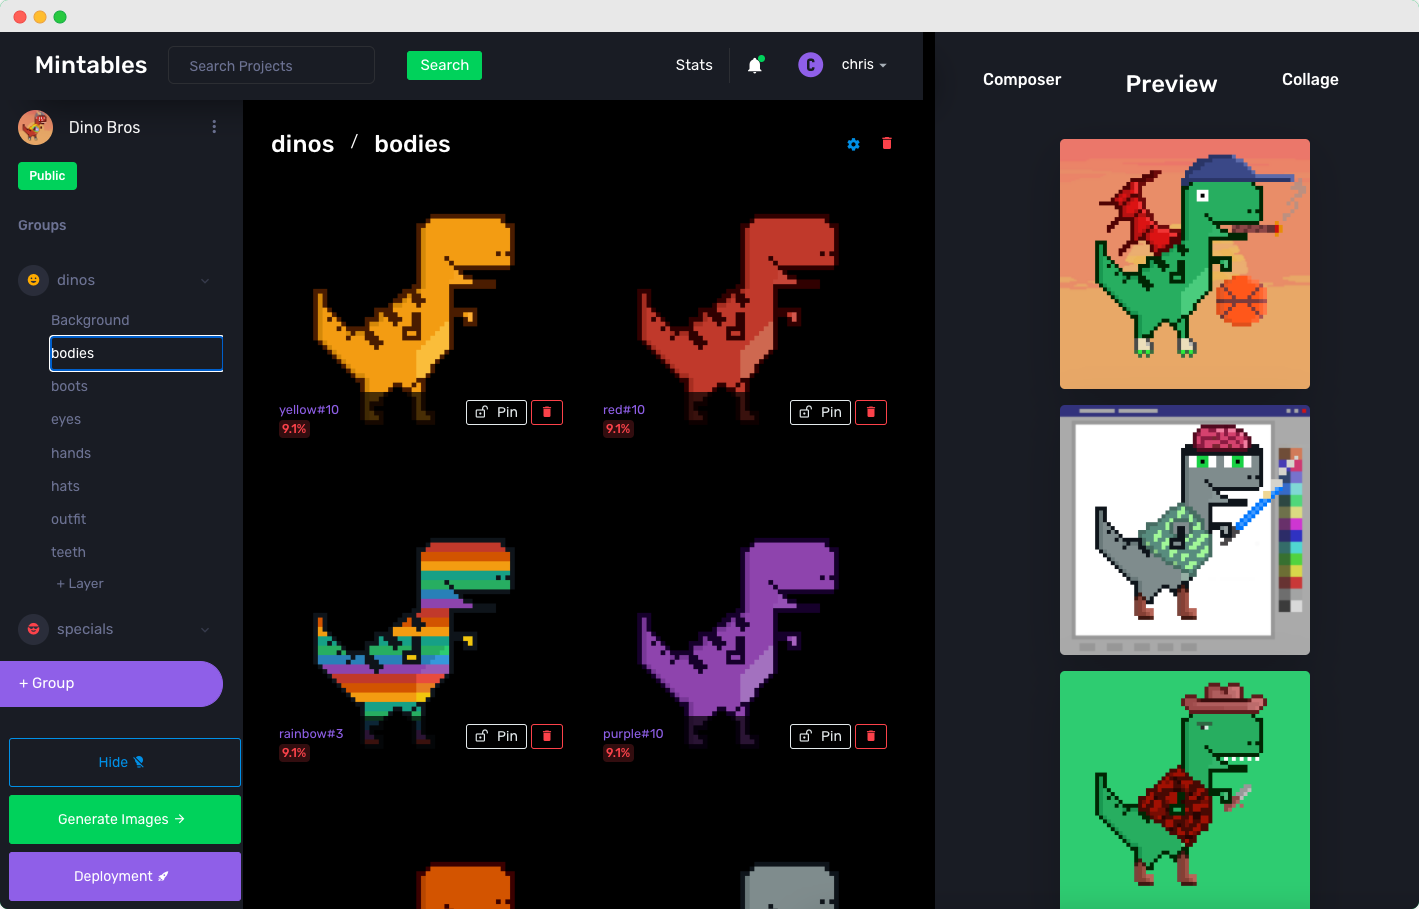Open the notifications bell icon
The image size is (1419, 909).
(x=755, y=65)
